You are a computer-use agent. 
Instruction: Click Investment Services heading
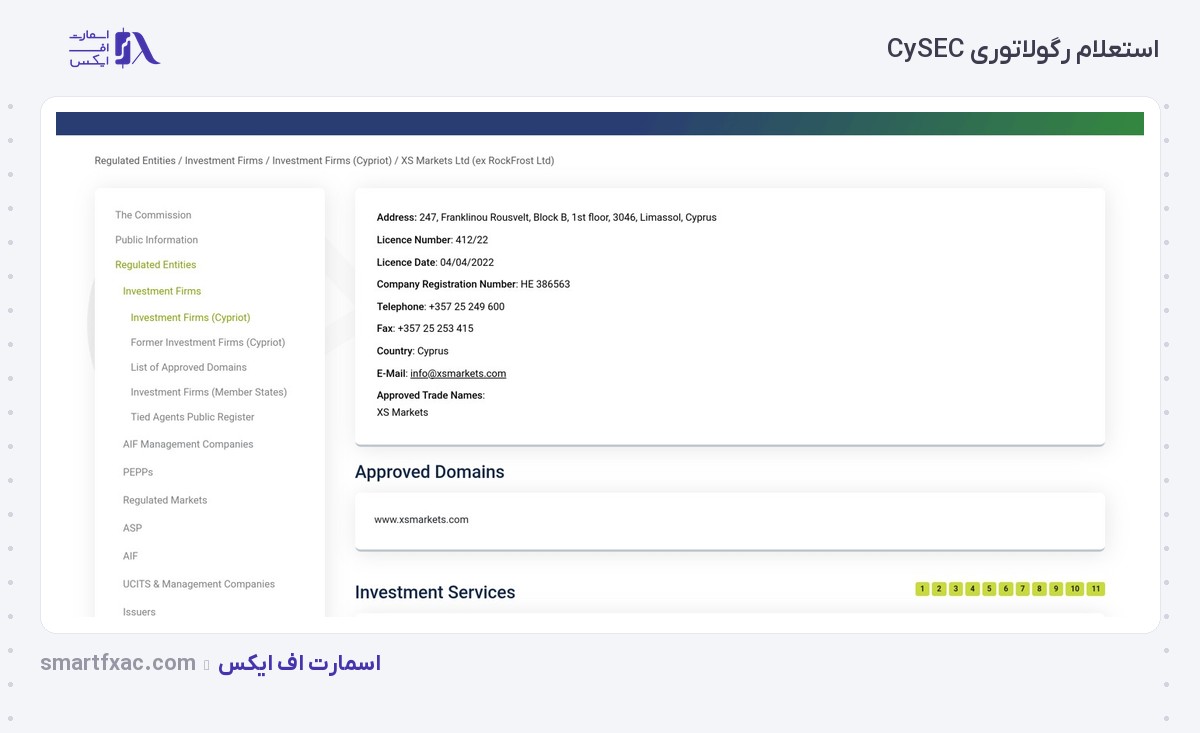point(435,592)
